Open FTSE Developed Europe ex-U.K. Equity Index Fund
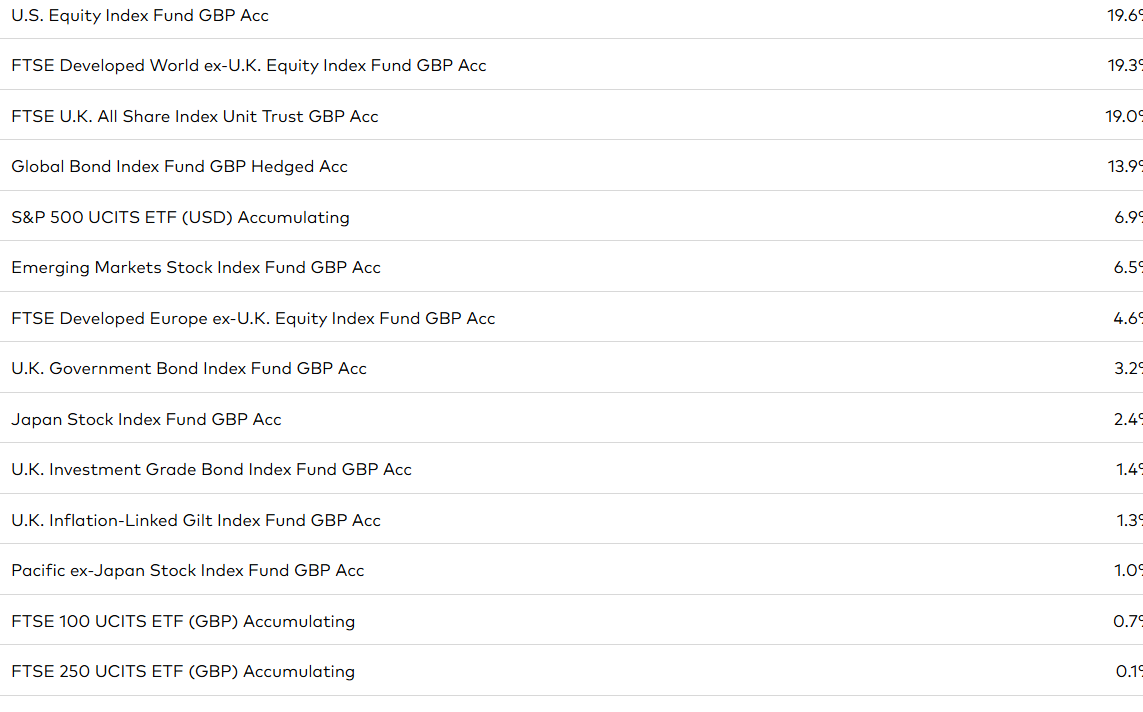This screenshot has width=1143, height=712. 253,319
